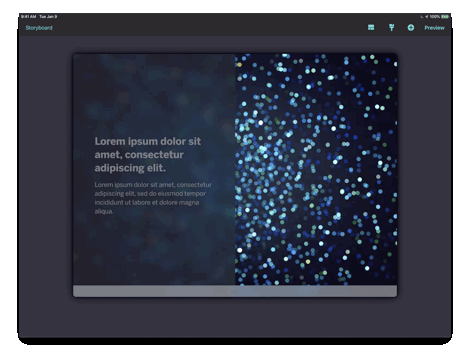
Task: Tap the battery icon in status bar
Action: pyautogui.click(x=445, y=16)
